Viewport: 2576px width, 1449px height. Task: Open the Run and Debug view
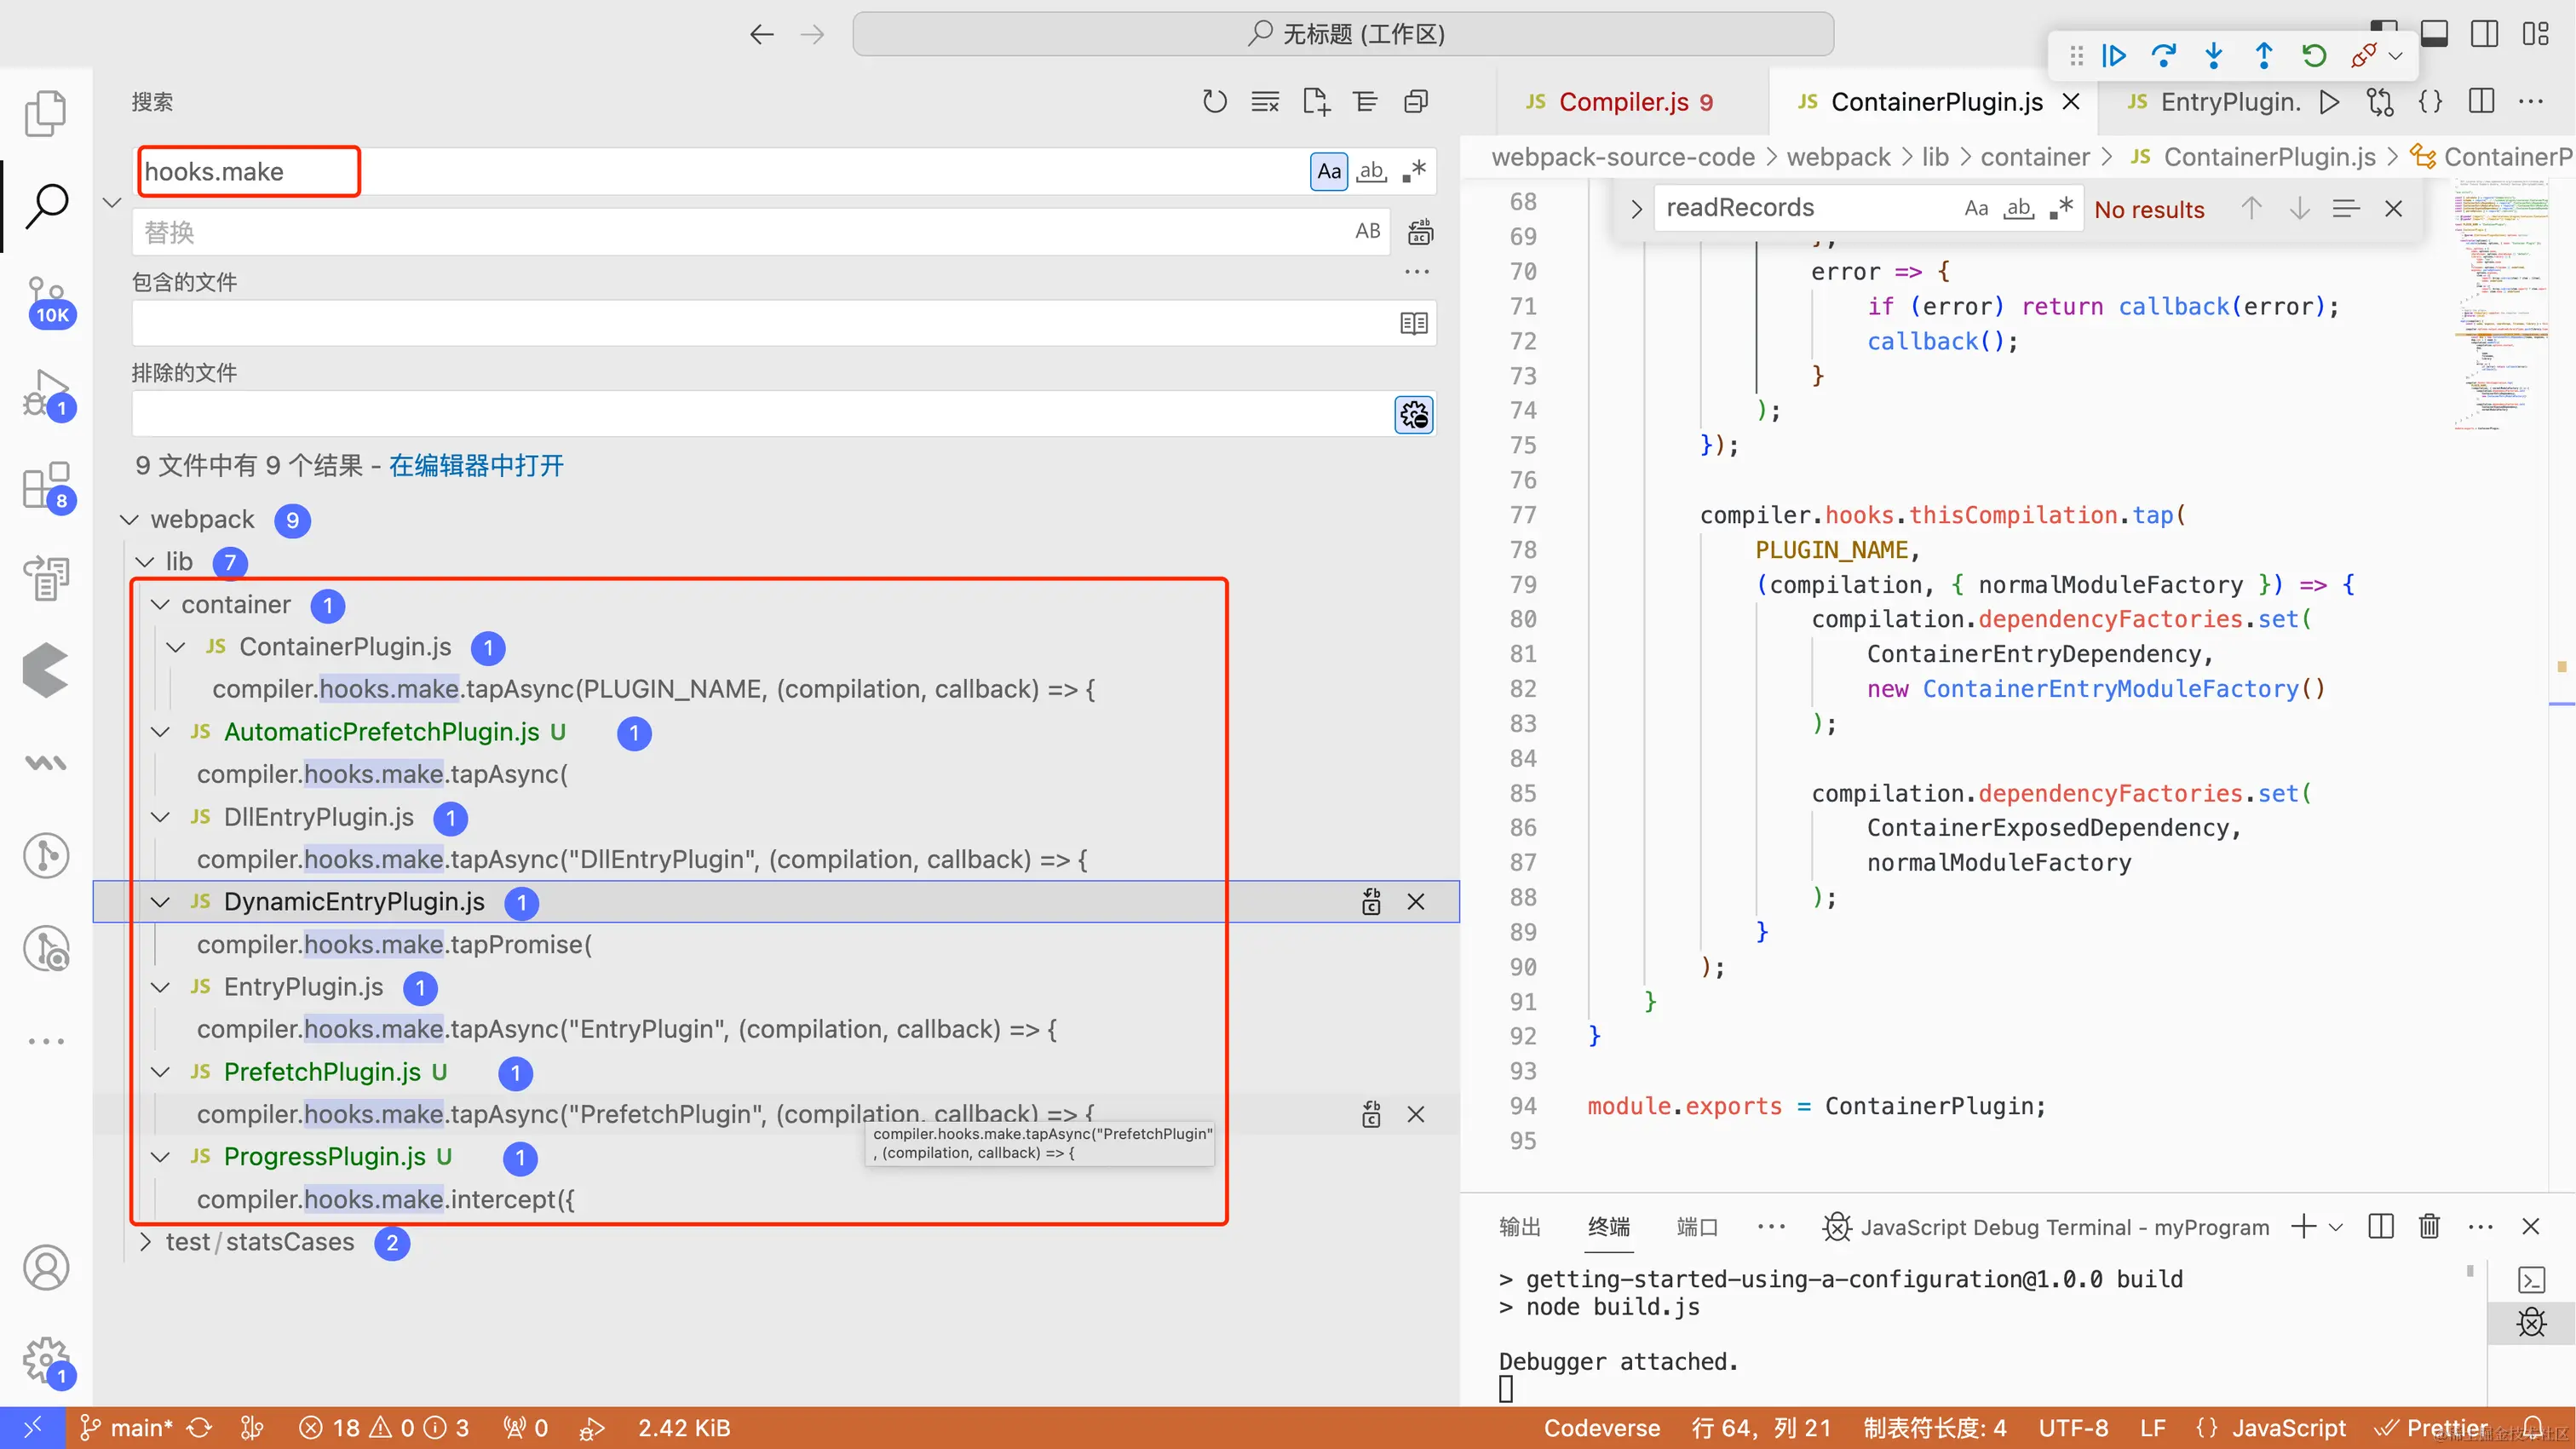click(x=45, y=393)
